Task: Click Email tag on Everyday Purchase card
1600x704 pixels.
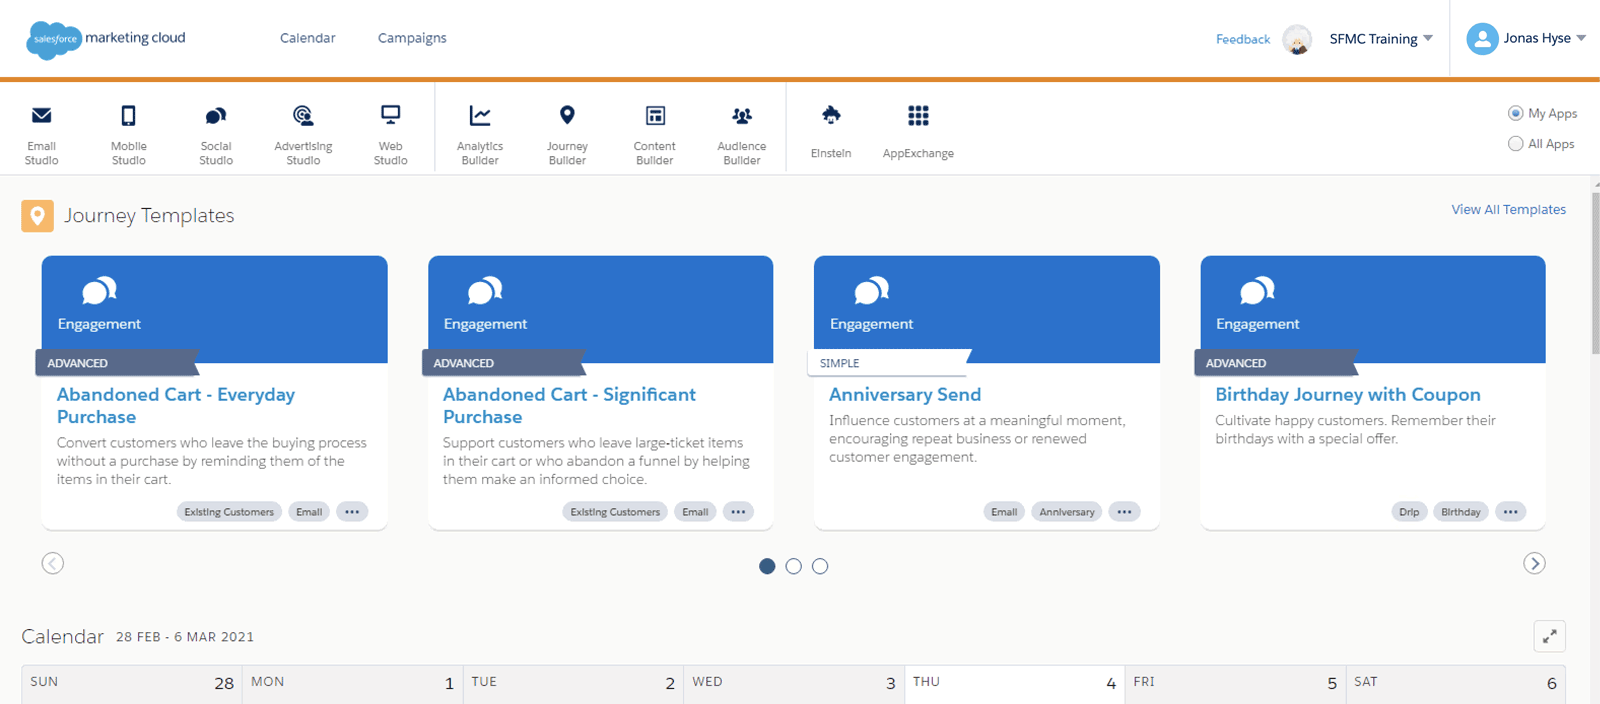Action: tap(309, 512)
